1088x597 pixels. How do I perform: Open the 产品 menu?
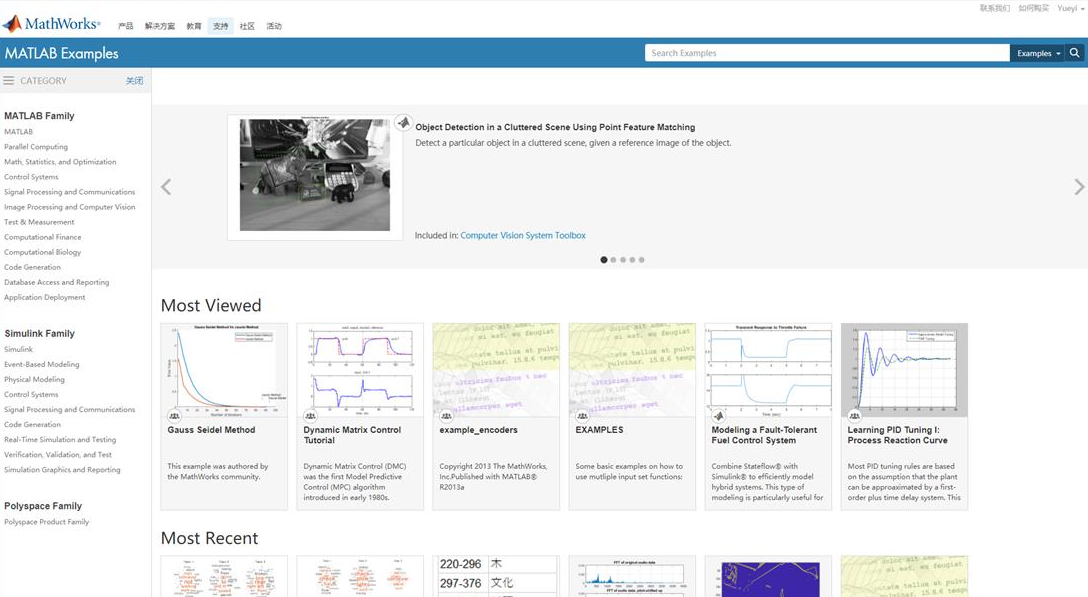126,26
